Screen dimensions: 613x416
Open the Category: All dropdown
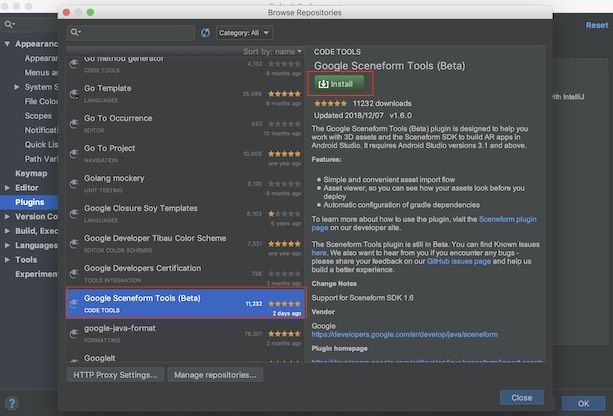[244, 33]
